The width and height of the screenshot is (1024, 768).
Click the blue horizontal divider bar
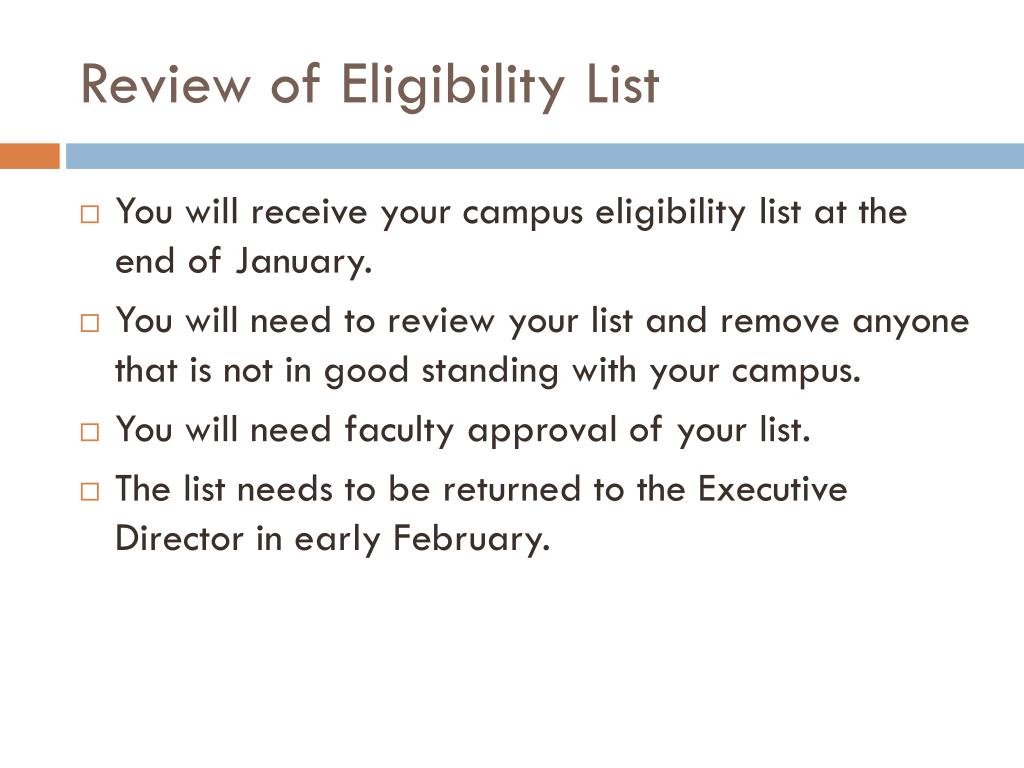545,156
